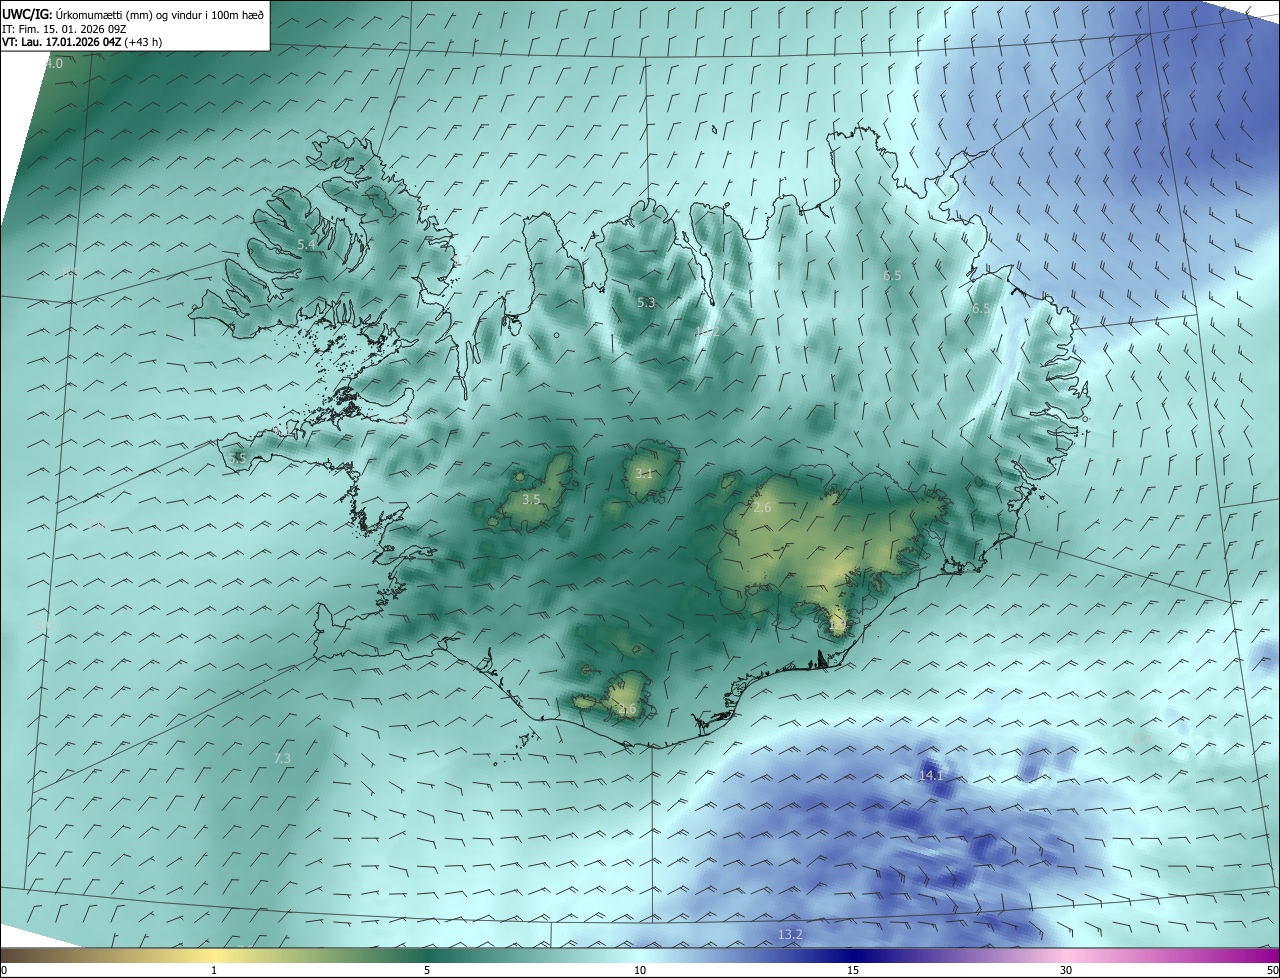Click the 'VT: Lau. 17.01.2026 04Z (+43 h)' line
Image resolution: width=1280 pixels, height=978 pixels.
click(x=82, y=42)
